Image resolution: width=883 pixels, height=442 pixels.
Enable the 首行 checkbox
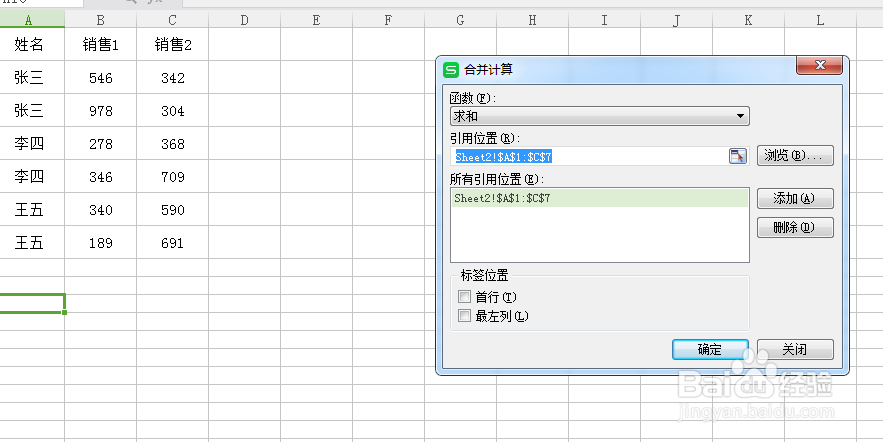point(464,297)
